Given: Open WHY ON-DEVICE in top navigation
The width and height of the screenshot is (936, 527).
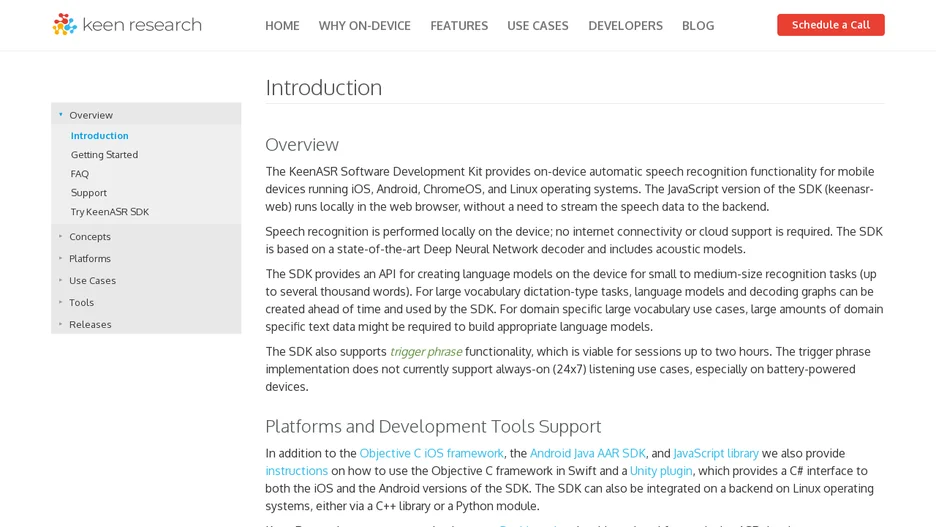Looking at the screenshot, I should [x=364, y=26].
